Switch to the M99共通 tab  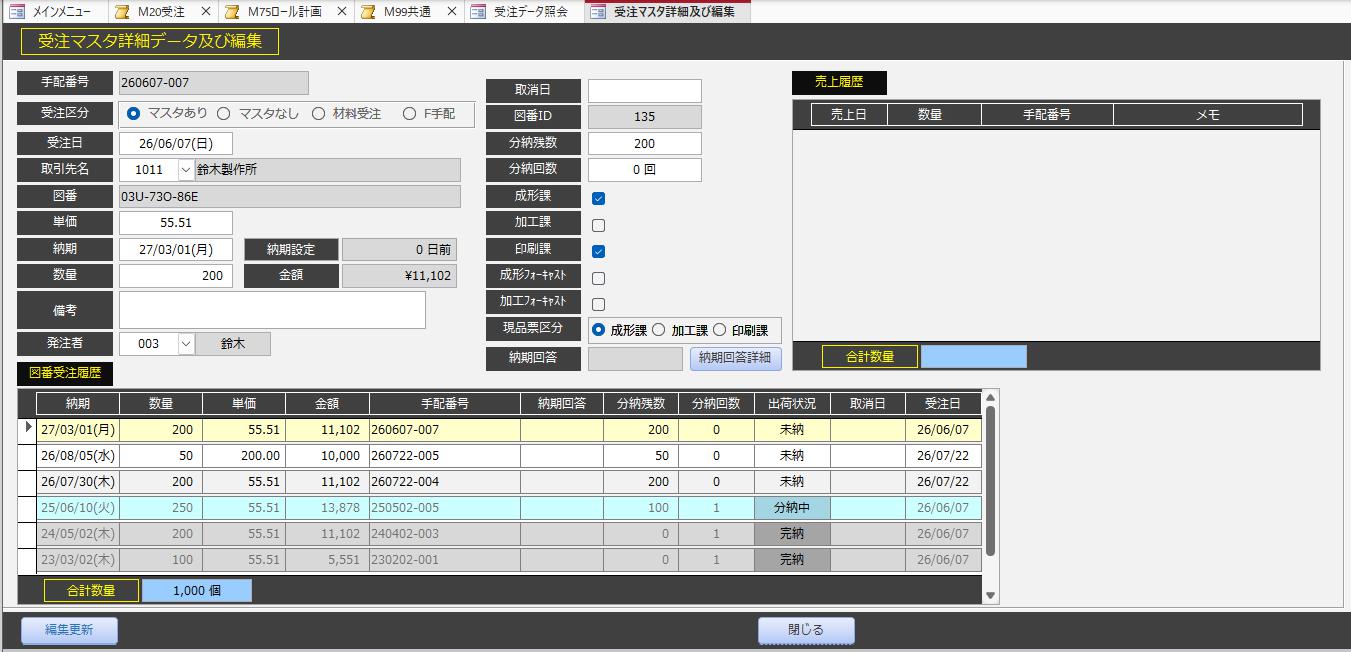(x=407, y=12)
